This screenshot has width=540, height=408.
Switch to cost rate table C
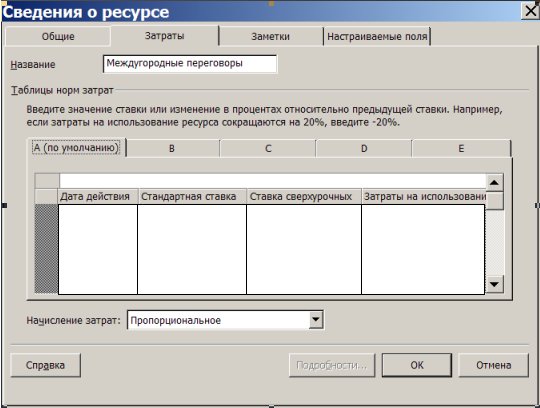click(x=268, y=149)
